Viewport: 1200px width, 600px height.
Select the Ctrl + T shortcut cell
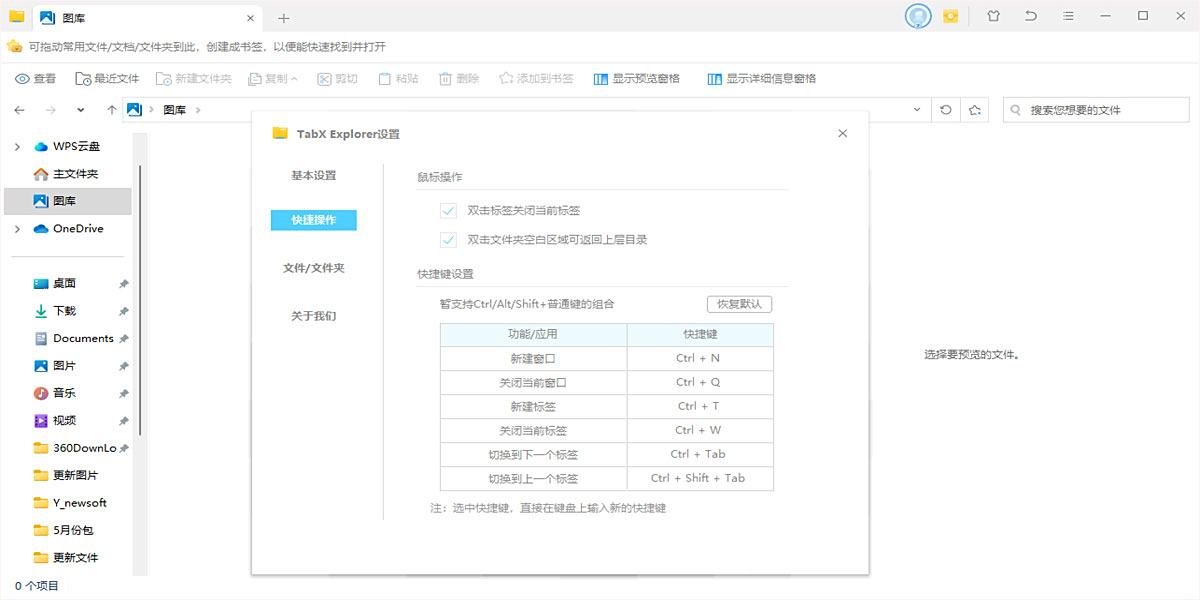click(x=700, y=406)
